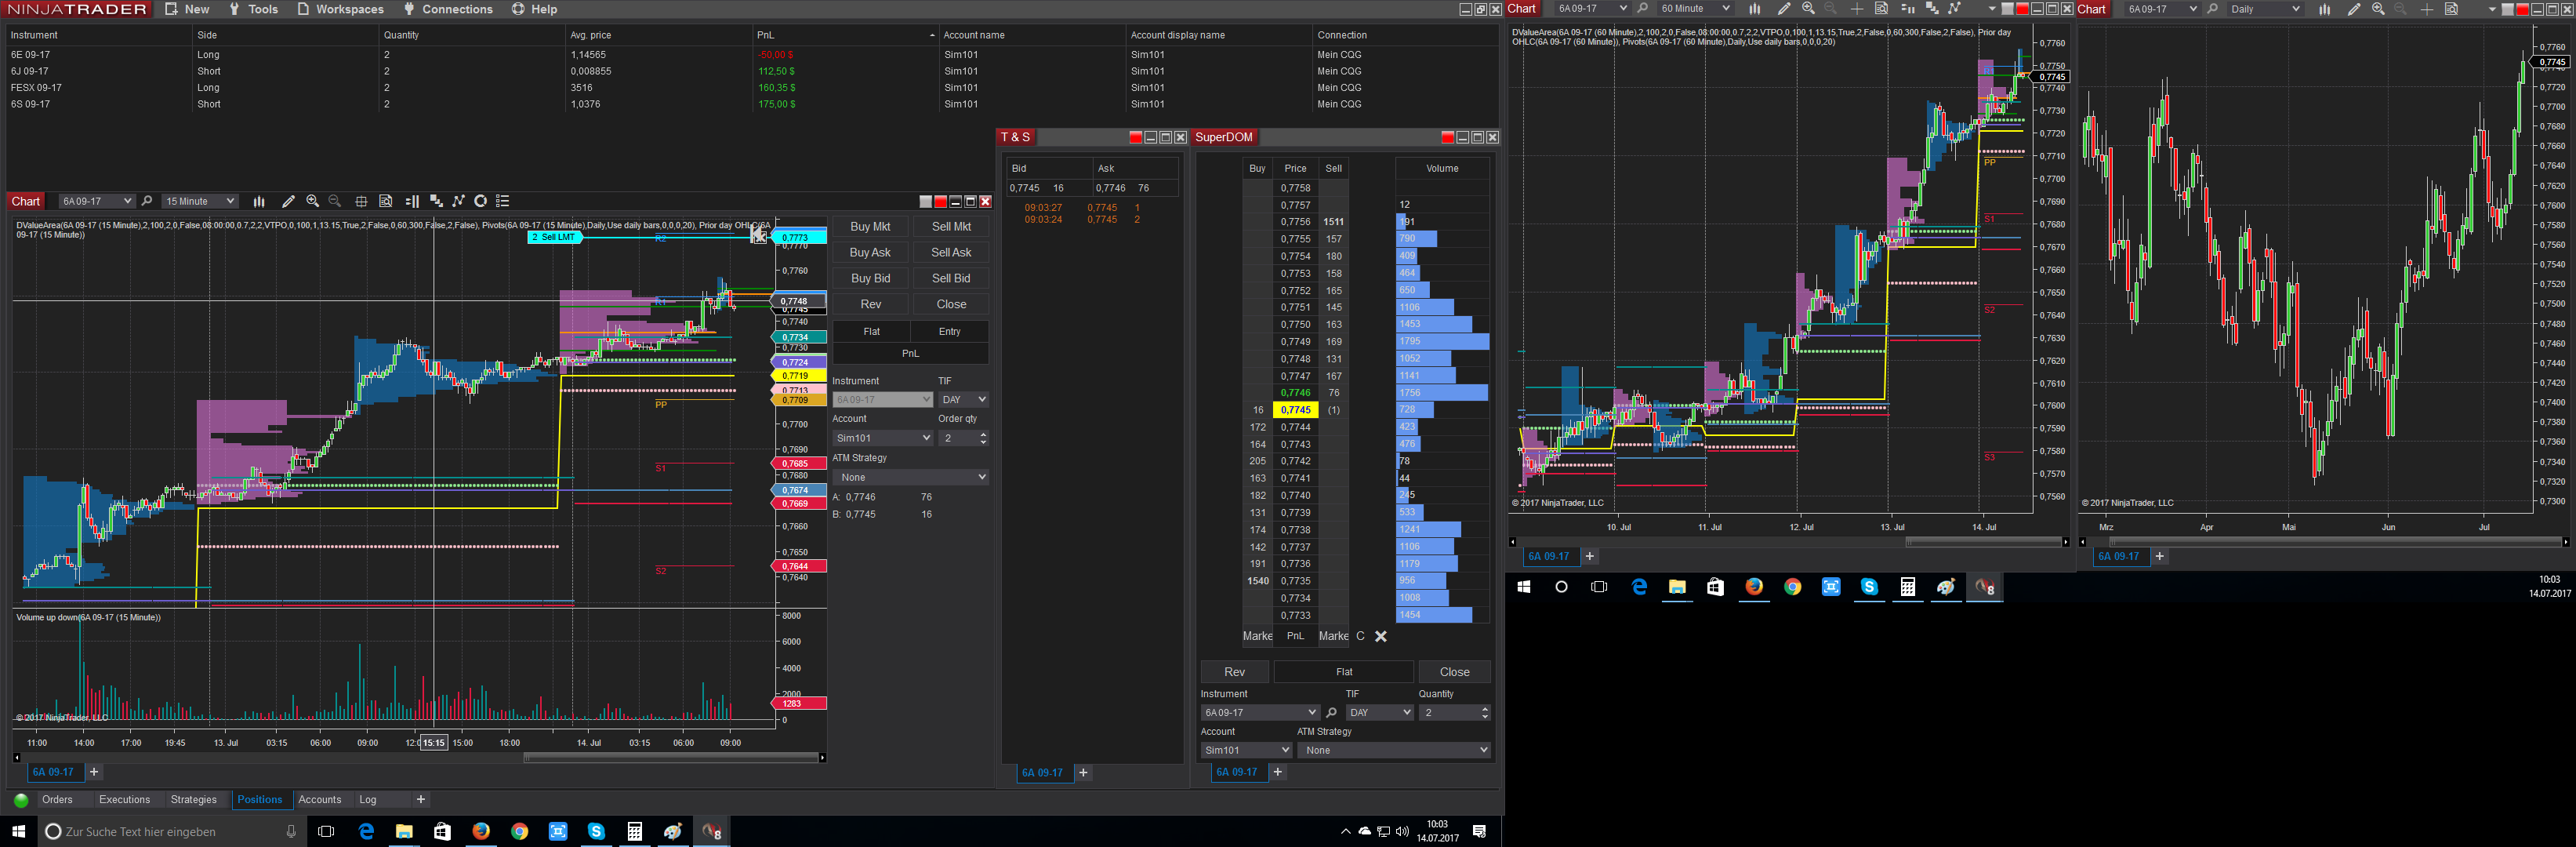
Task: Select crosshair cursor in 15 Minute chart
Action: [361, 201]
